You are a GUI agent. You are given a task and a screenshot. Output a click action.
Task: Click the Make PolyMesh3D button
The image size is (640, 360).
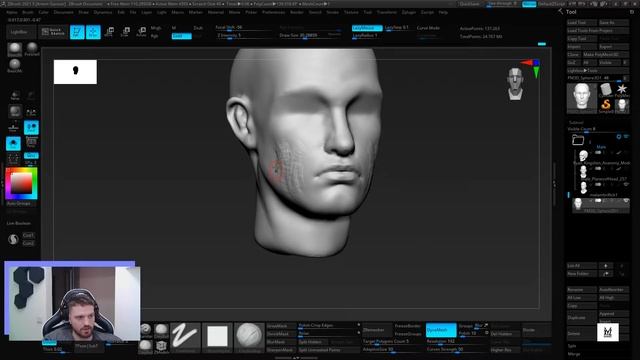[x=606, y=54]
